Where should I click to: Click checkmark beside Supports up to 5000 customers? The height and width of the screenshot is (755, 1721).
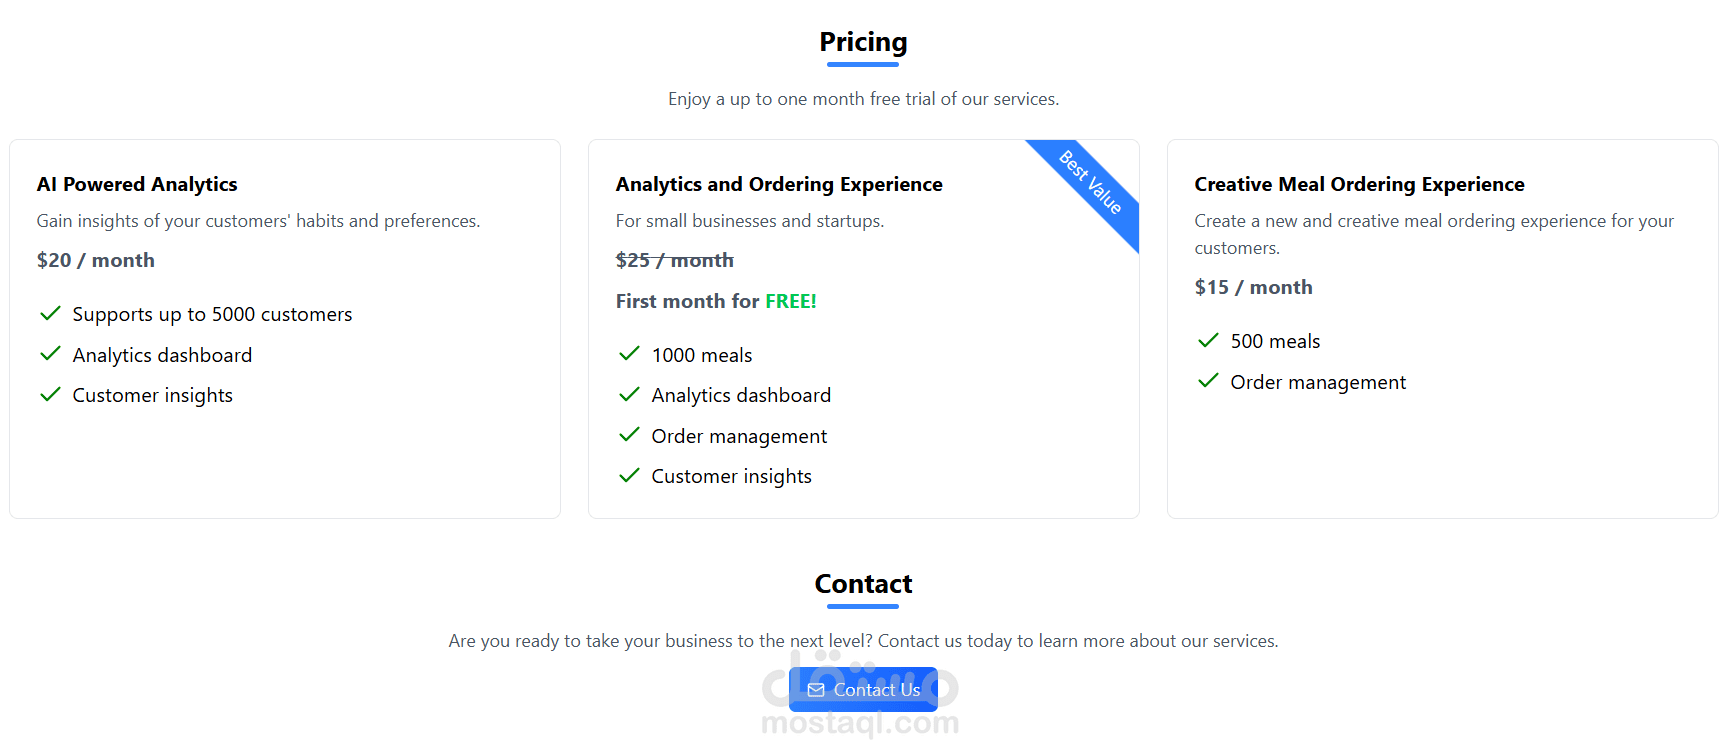click(x=50, y=314)
